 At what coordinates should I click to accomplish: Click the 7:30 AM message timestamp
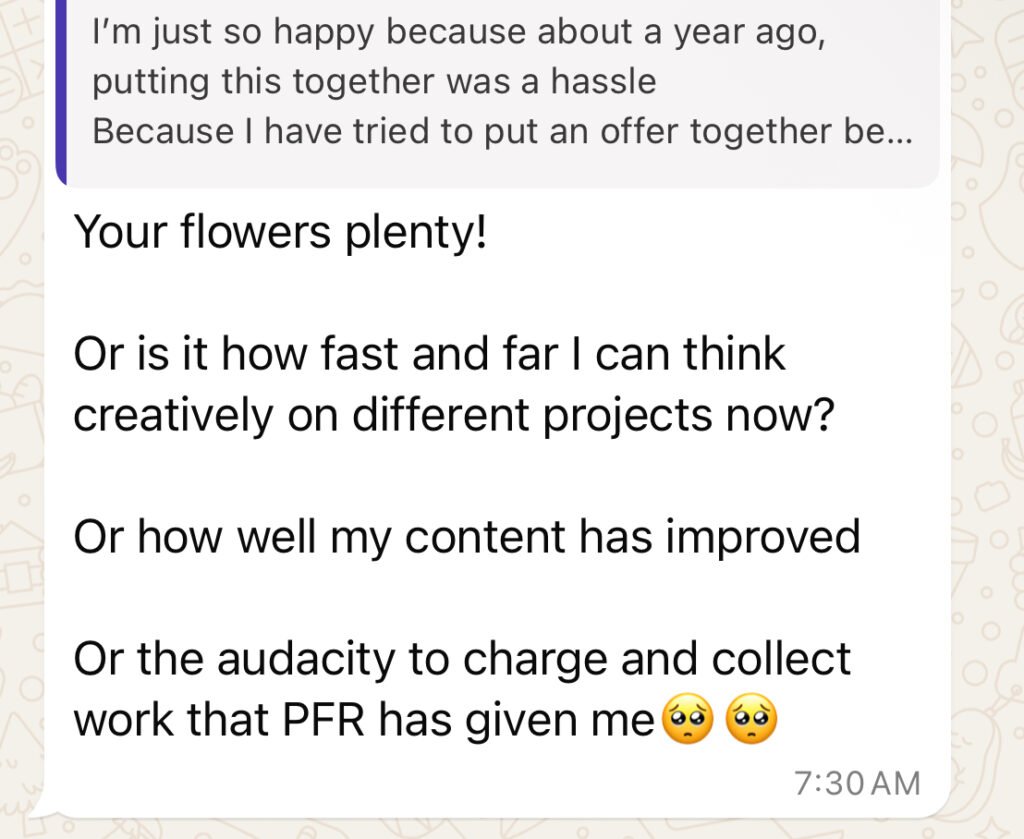857,783
